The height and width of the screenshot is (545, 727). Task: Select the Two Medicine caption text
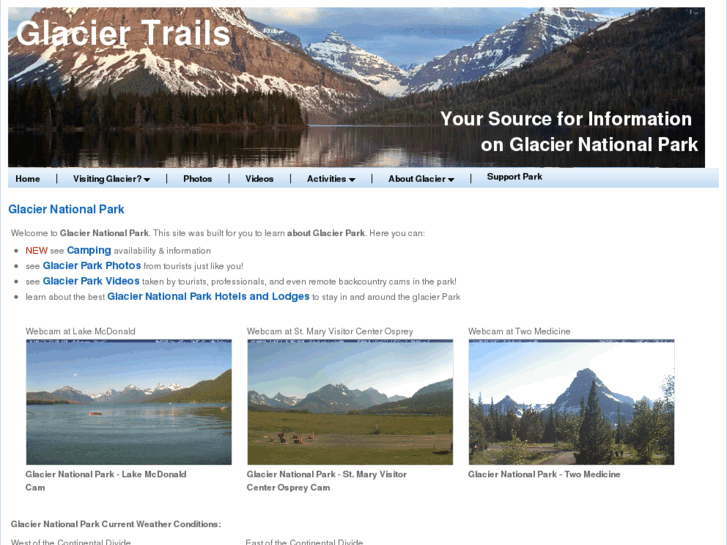pyautogui.click(x=544, y=474)
